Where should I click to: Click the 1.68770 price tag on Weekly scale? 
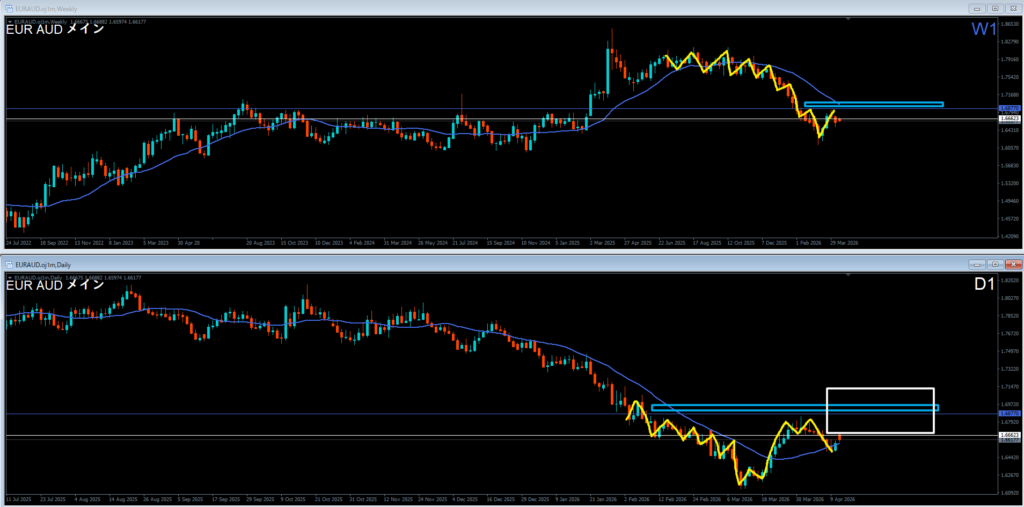pyautogui.click(x=1010, y=108)
